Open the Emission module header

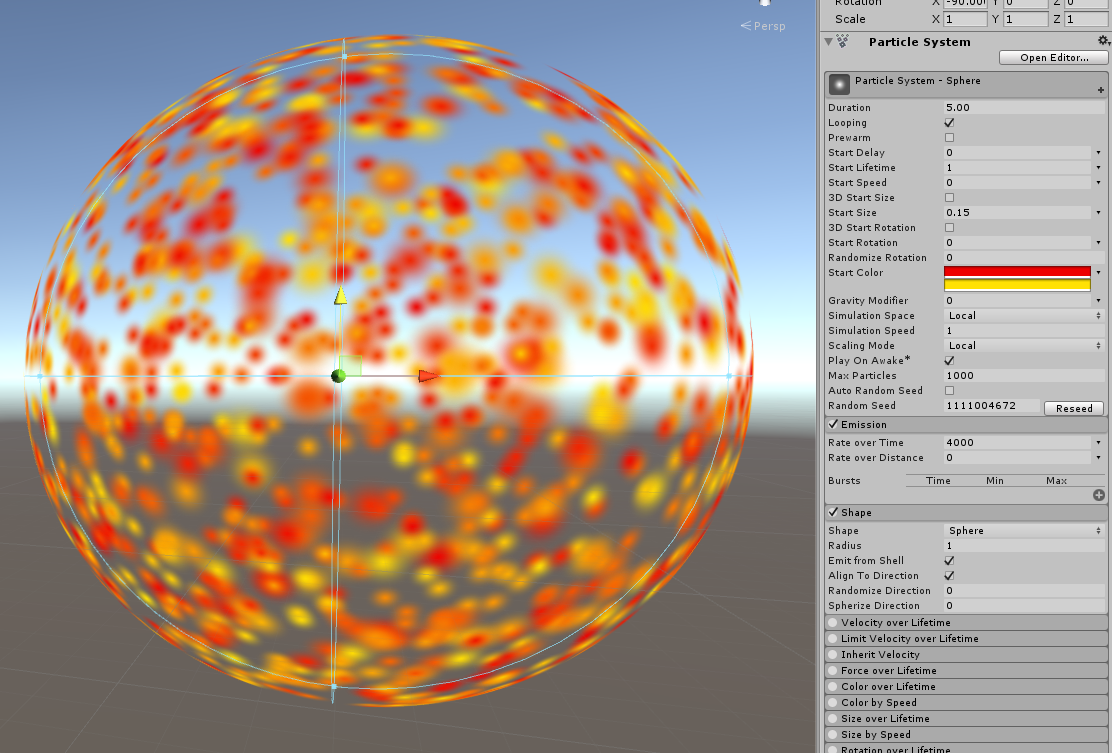click(x=966, y=425)
